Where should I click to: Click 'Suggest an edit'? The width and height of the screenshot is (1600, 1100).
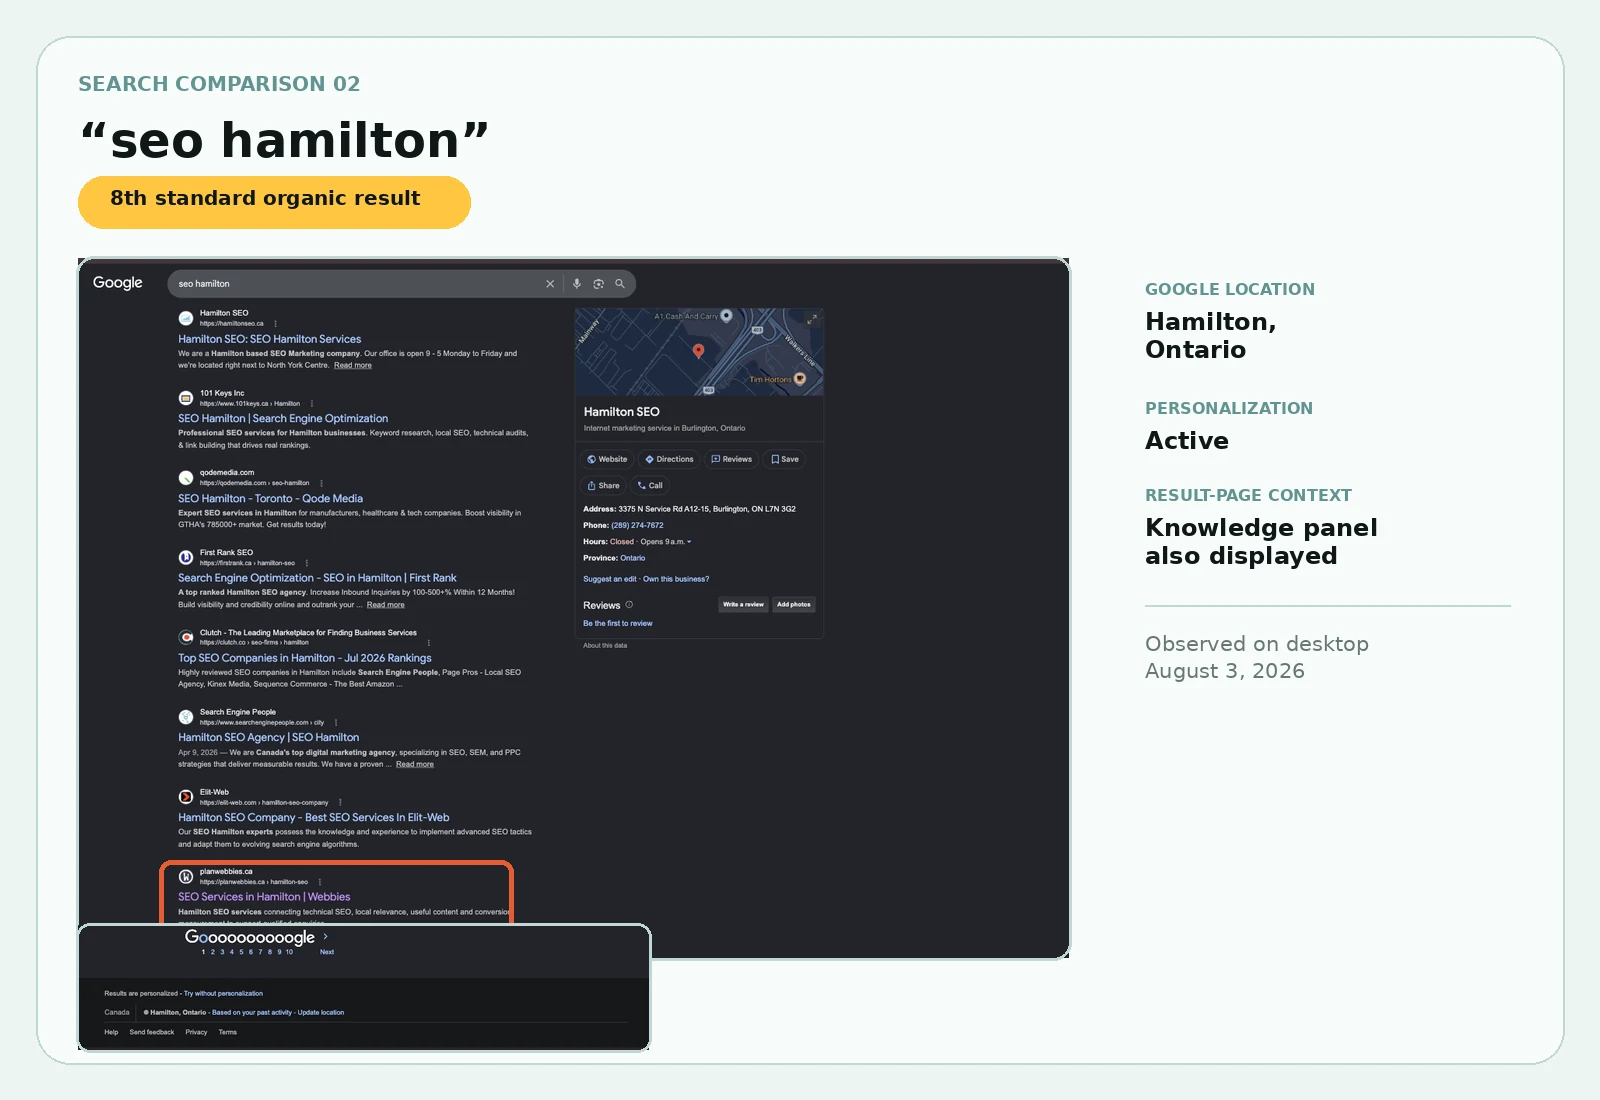coord(610,579)
